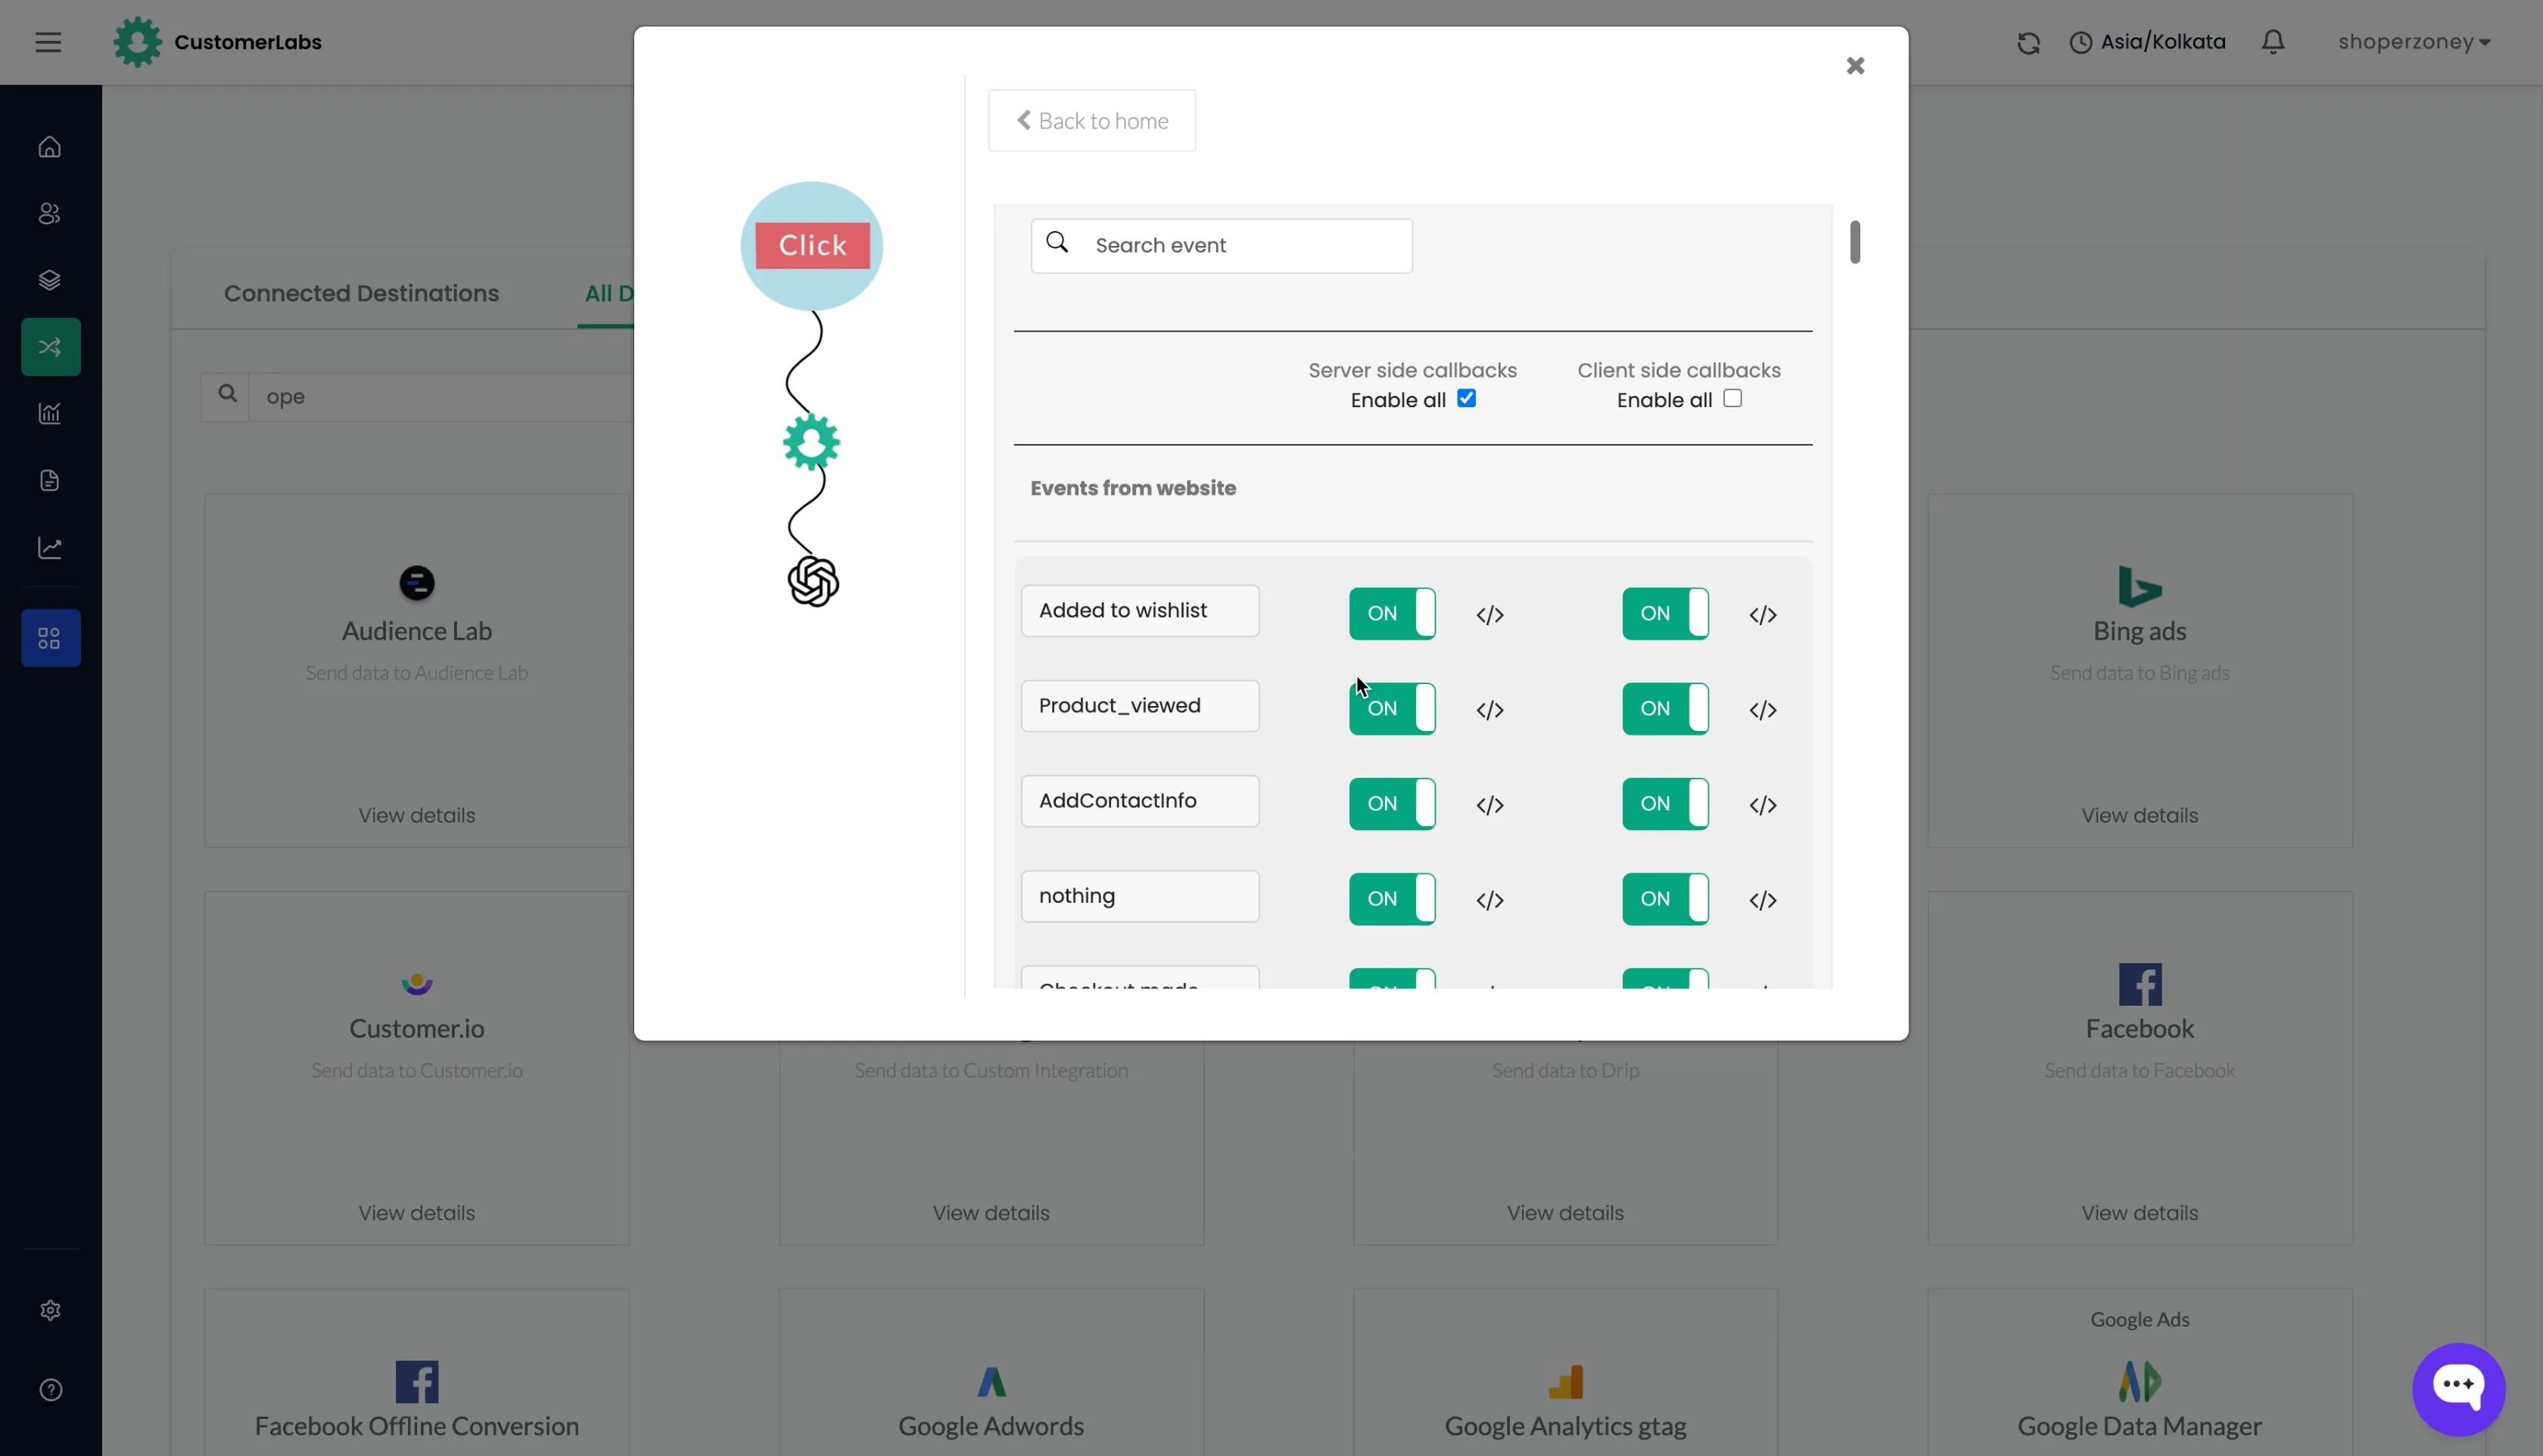Open the layers stack icon in sidebar
The image size is (2543, 1456).
pos(50,280)
